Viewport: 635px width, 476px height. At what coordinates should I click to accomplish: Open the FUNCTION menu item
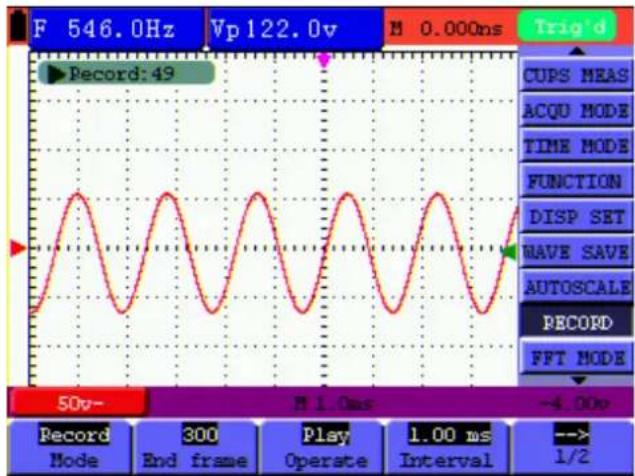tap(576, 181)
